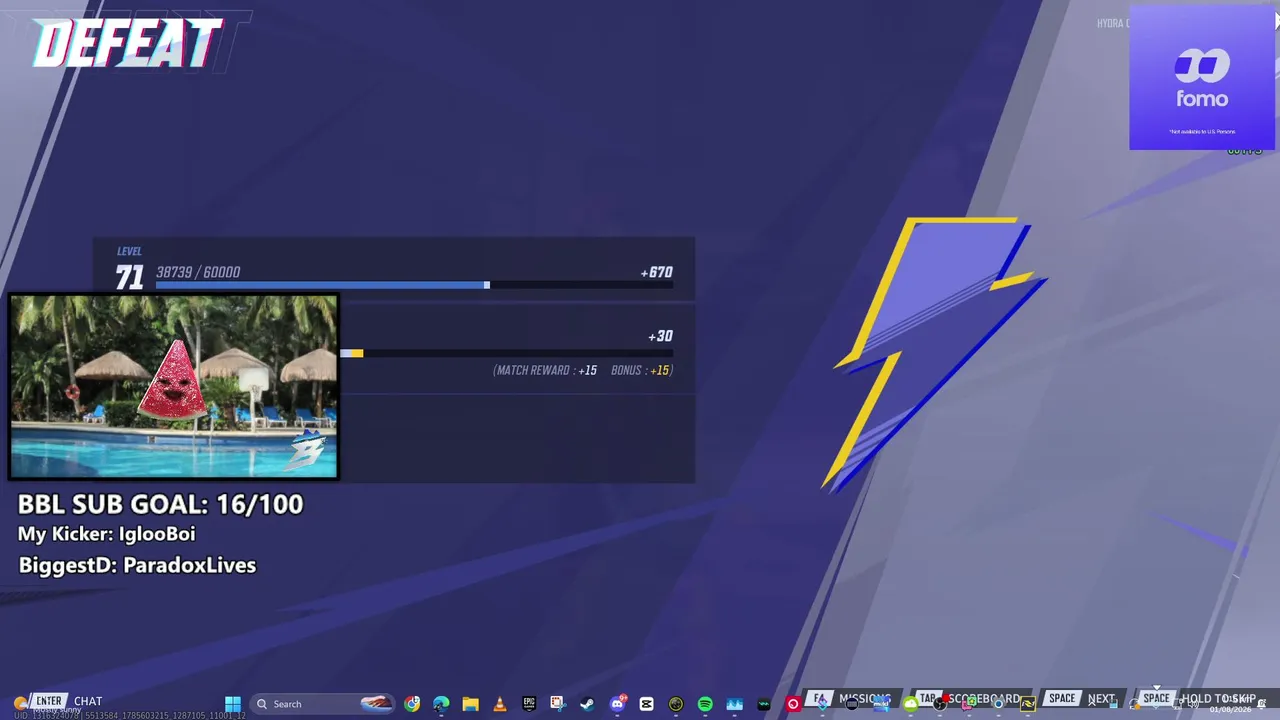The image size is (1280, 720).
Task: Click the MATCH REWARD : +15 text
Action: (x=545, y=370)
